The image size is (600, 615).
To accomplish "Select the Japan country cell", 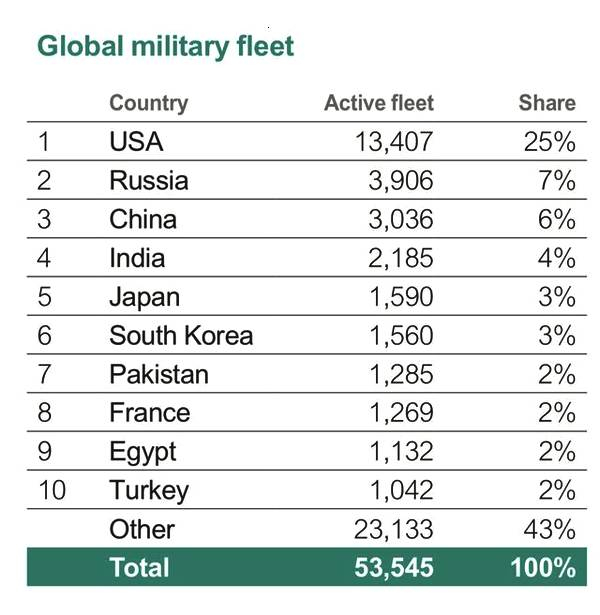I will pos(144,297).
